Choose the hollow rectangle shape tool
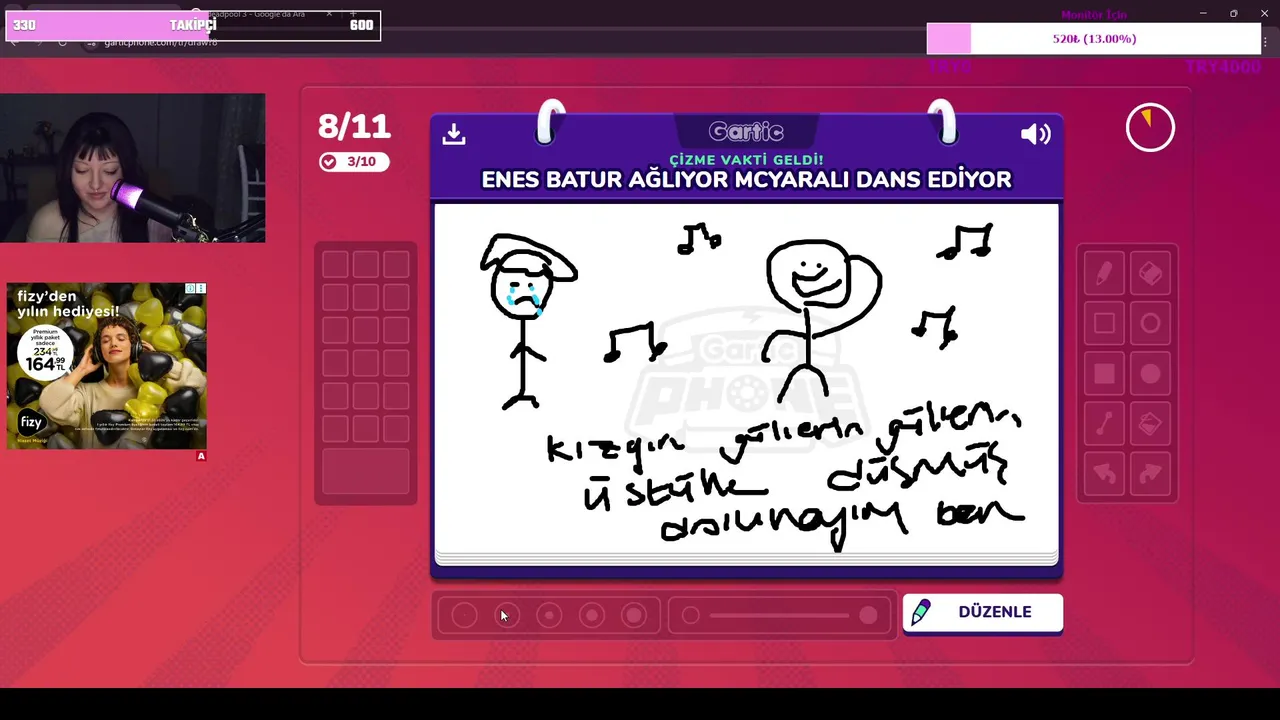The image size is (1280, 720). [1104, 323]
